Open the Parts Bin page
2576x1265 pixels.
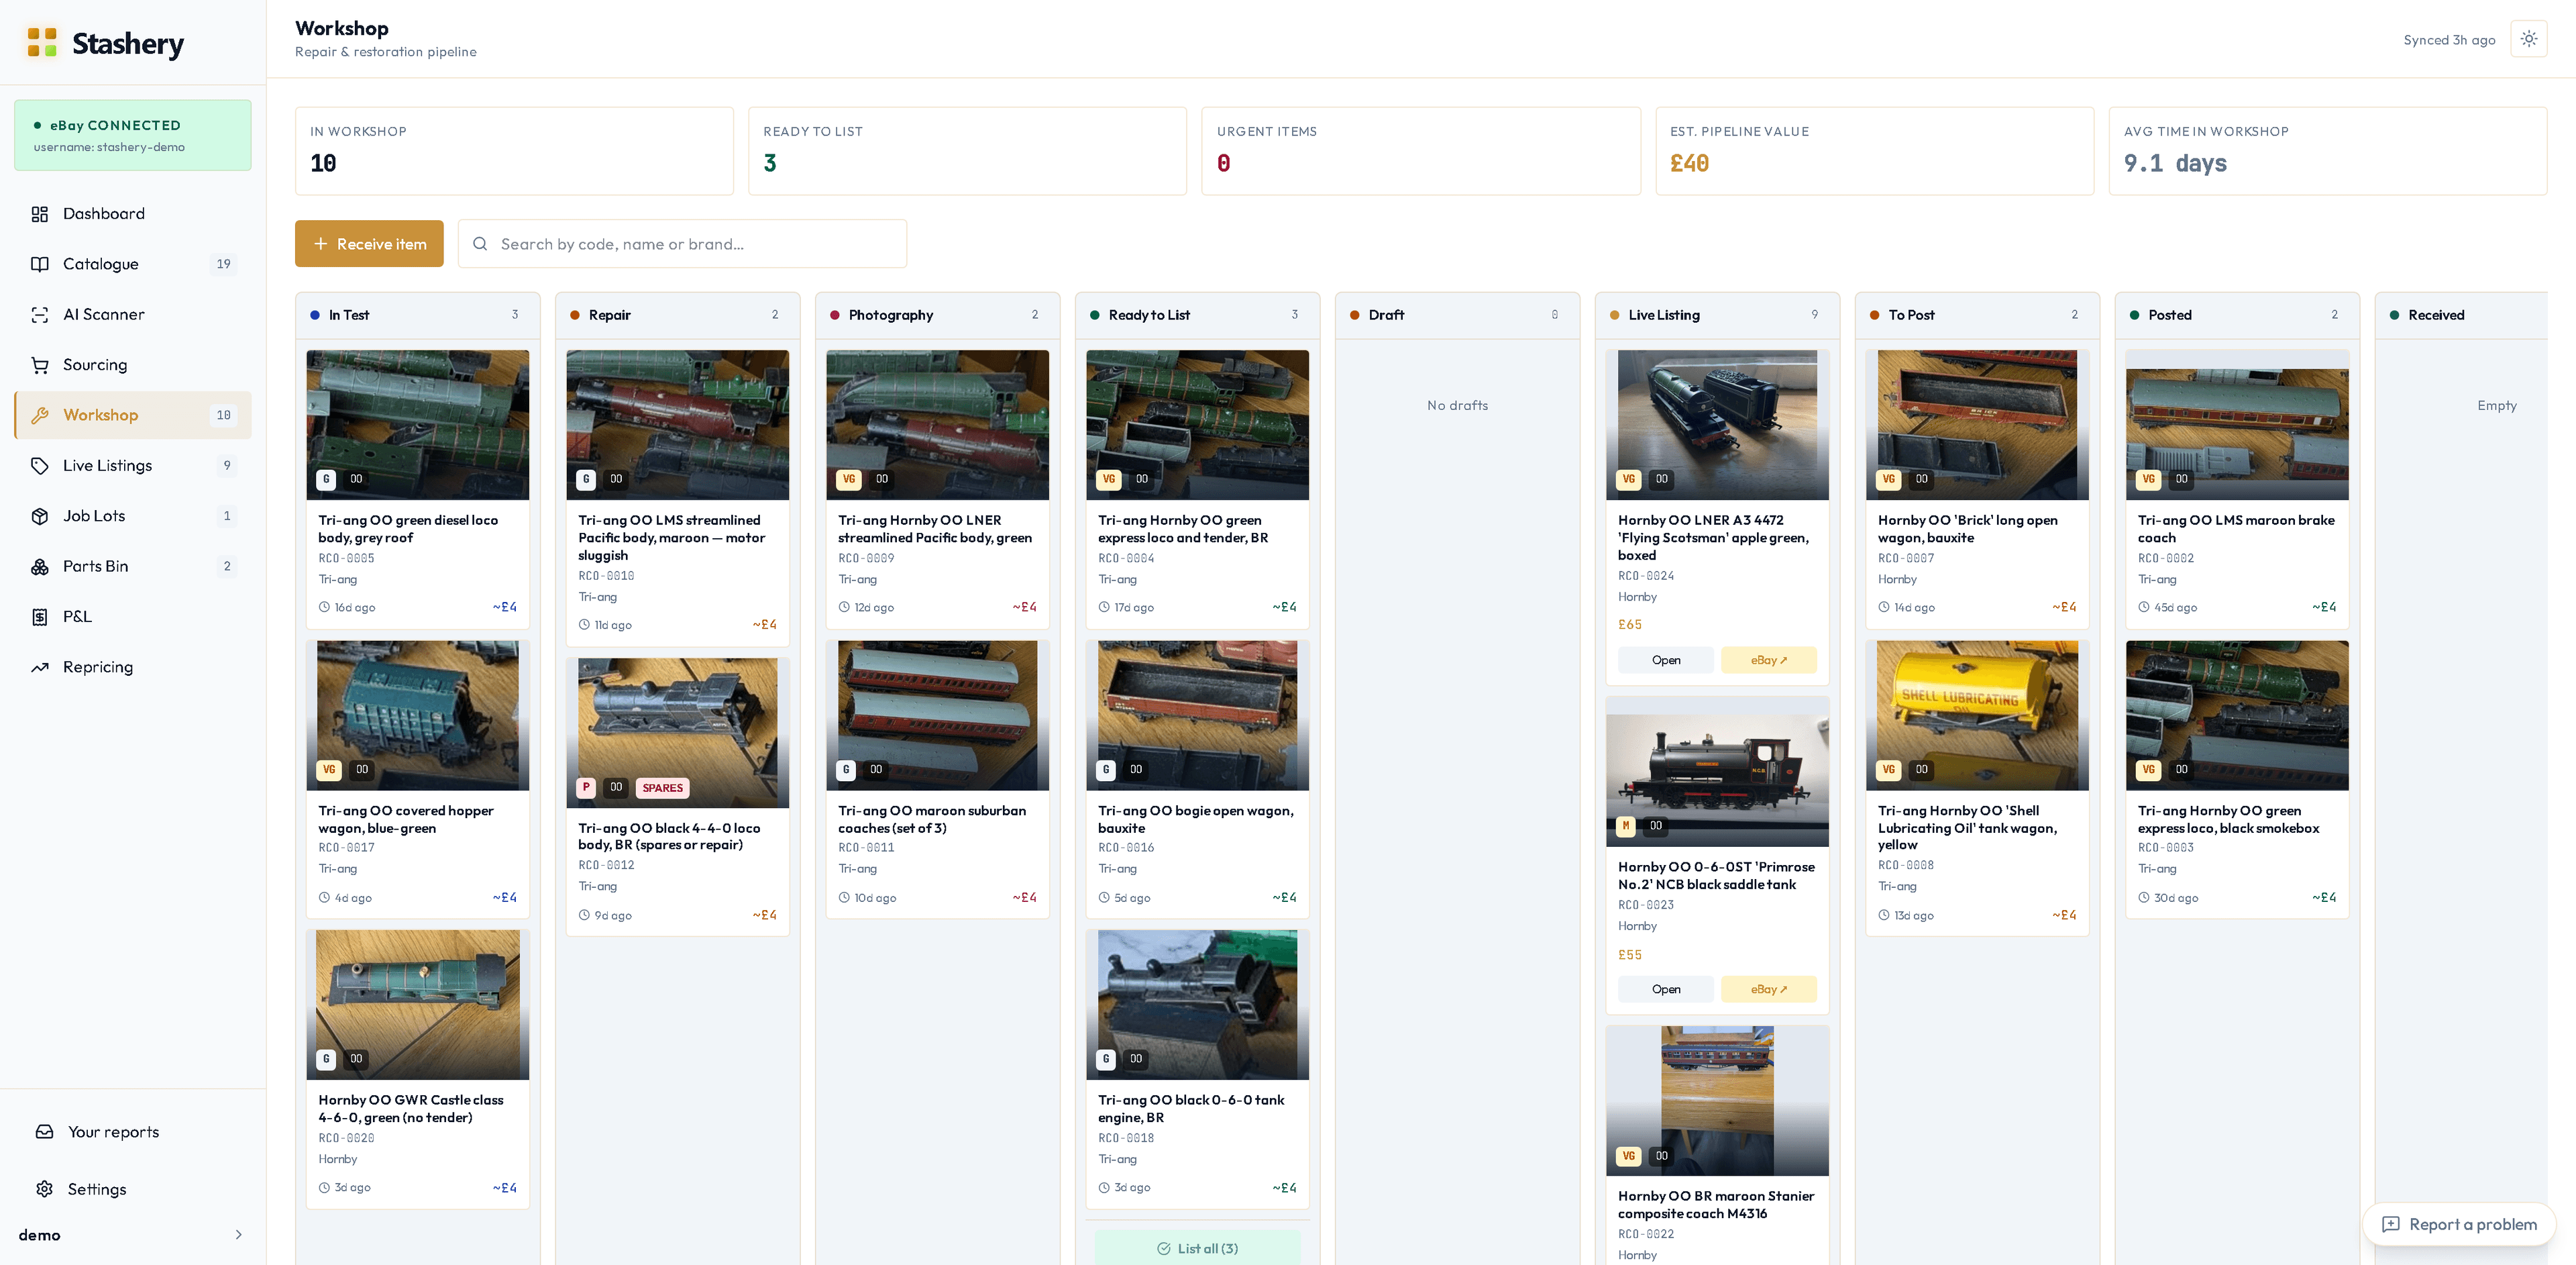click(x=133, y=566)
